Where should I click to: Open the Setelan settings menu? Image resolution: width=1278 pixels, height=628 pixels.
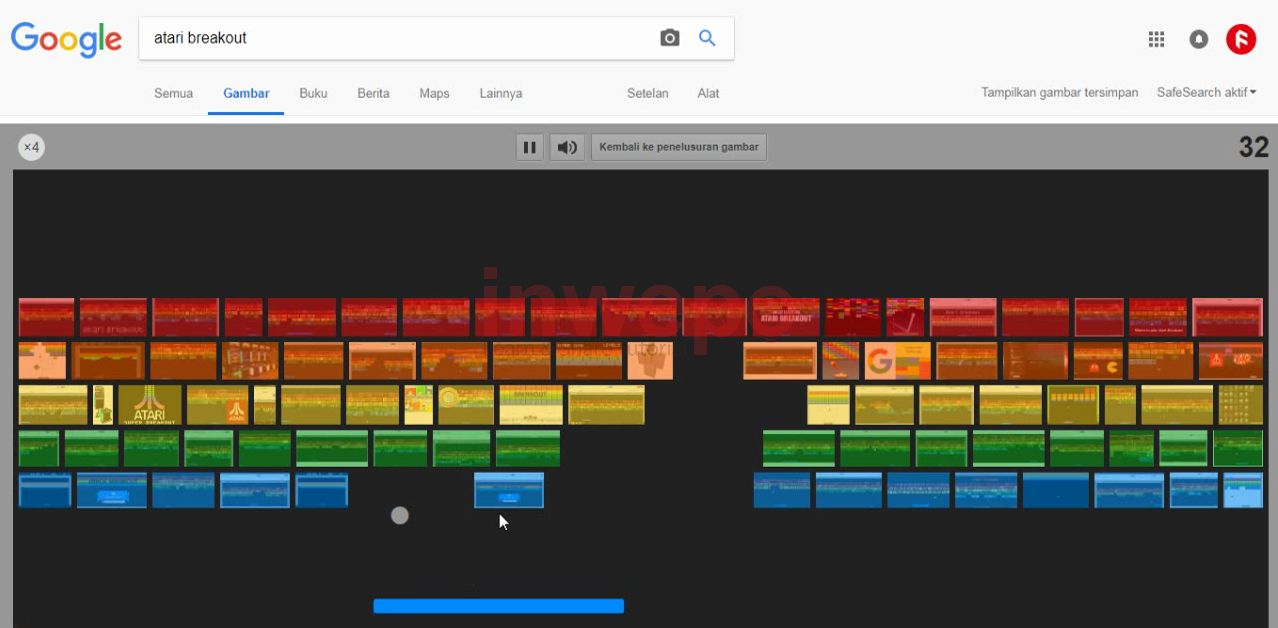[x=647, y=93]
